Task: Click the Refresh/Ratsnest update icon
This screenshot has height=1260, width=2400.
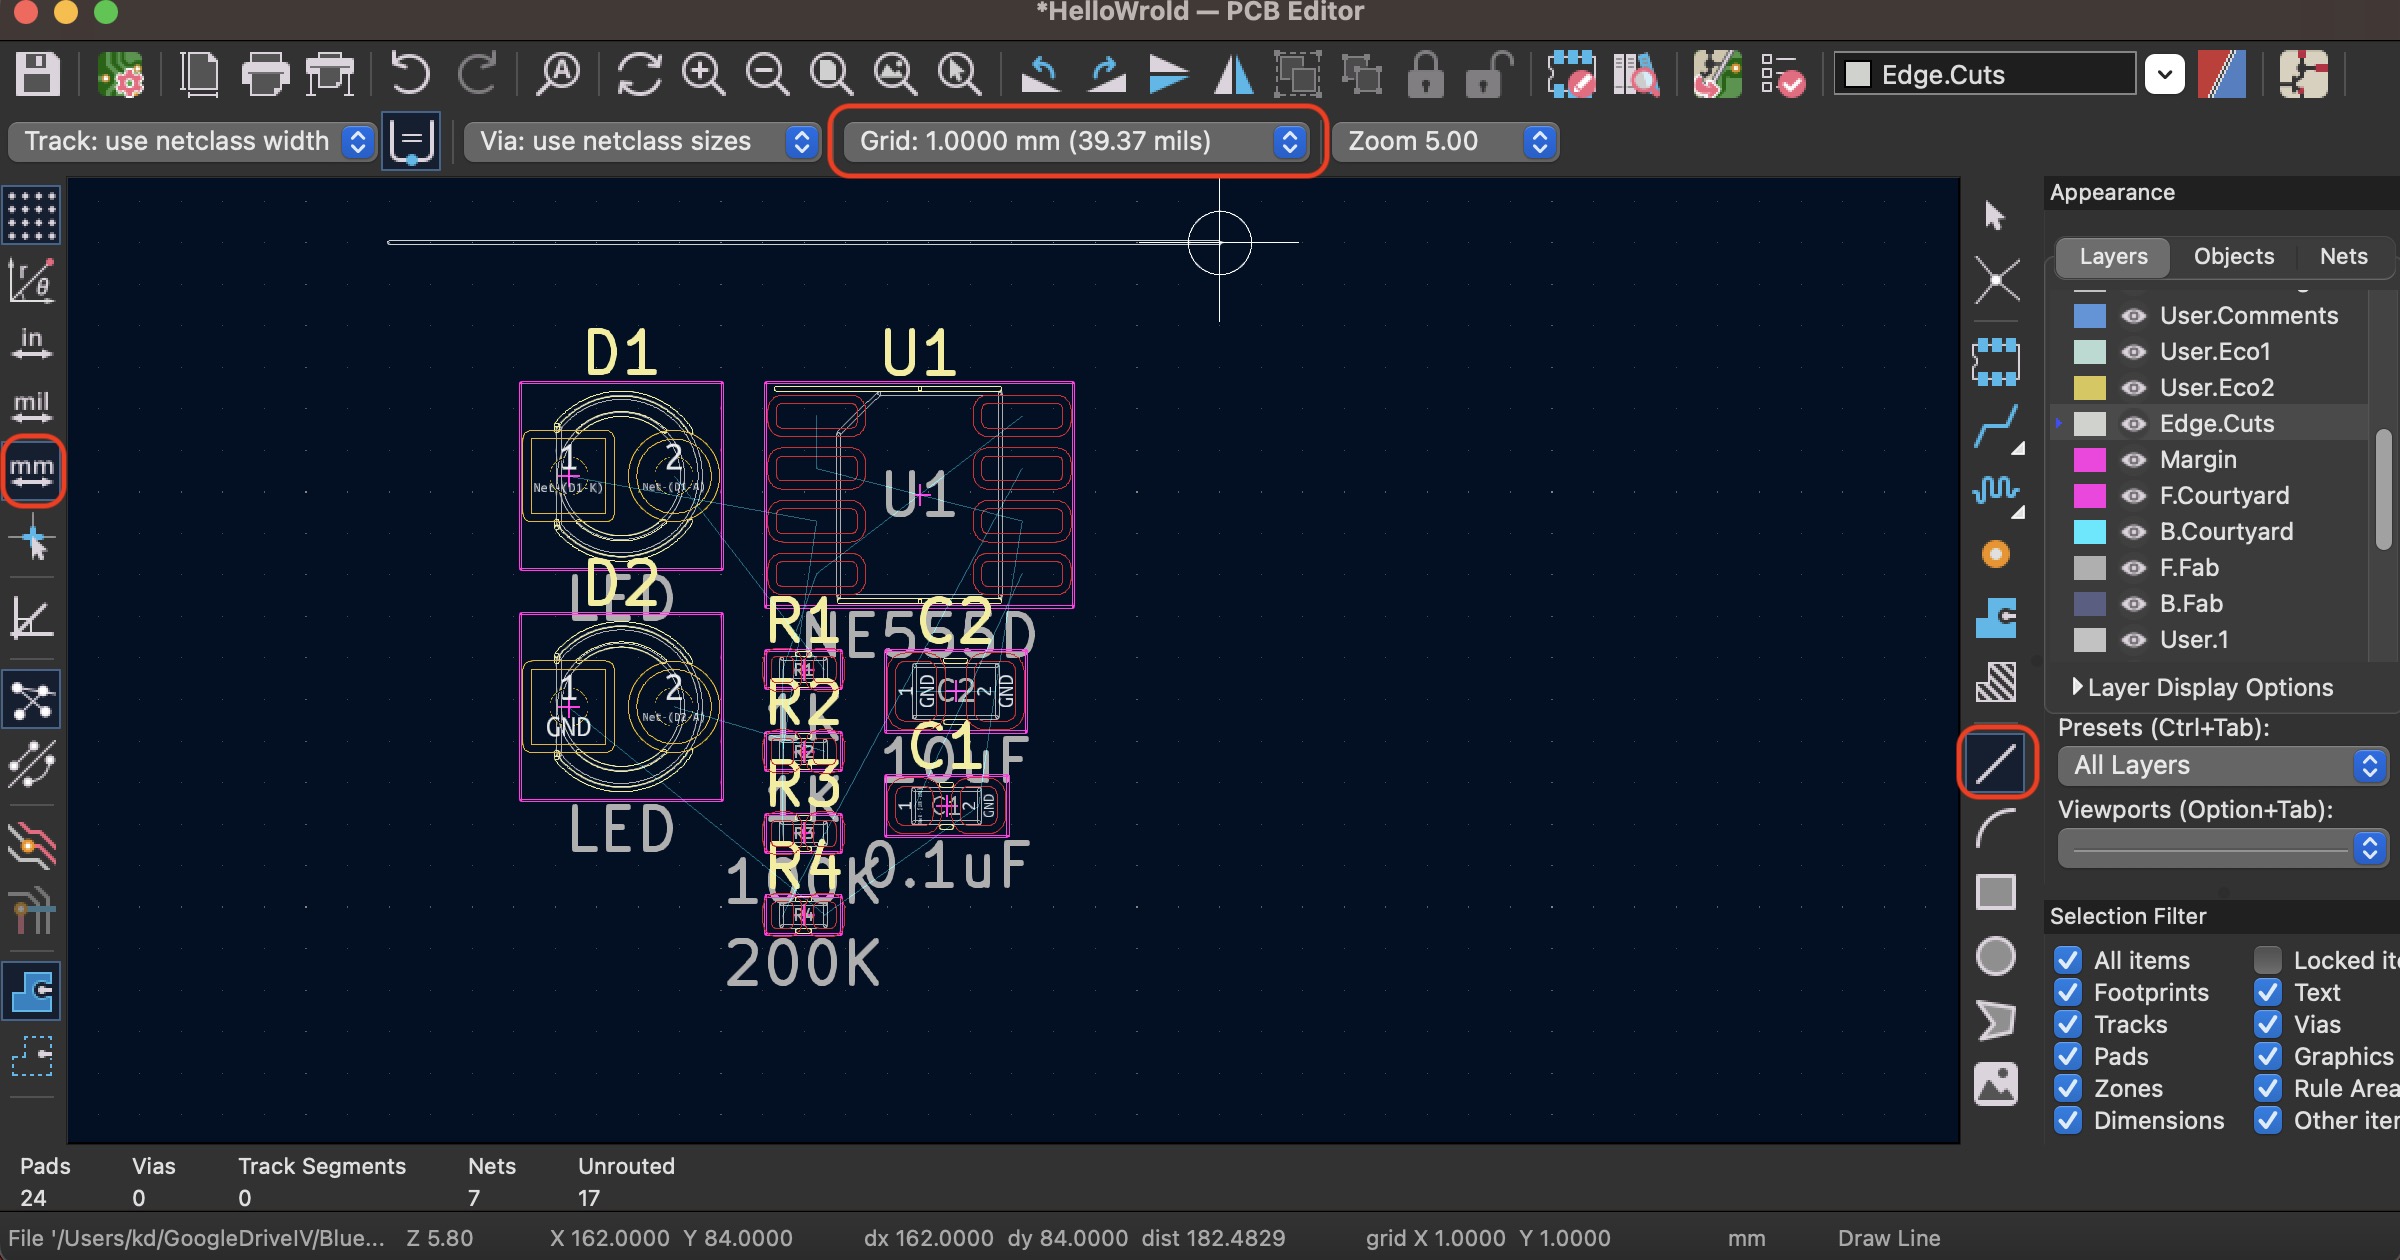Action: click(637, 73)
